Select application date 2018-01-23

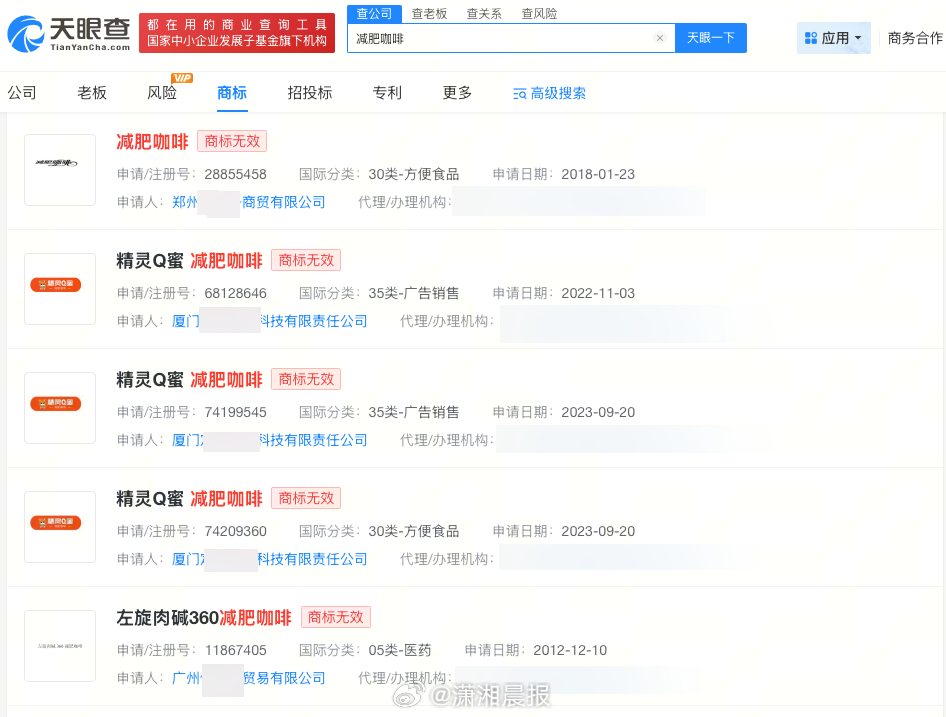click(598, 174)
